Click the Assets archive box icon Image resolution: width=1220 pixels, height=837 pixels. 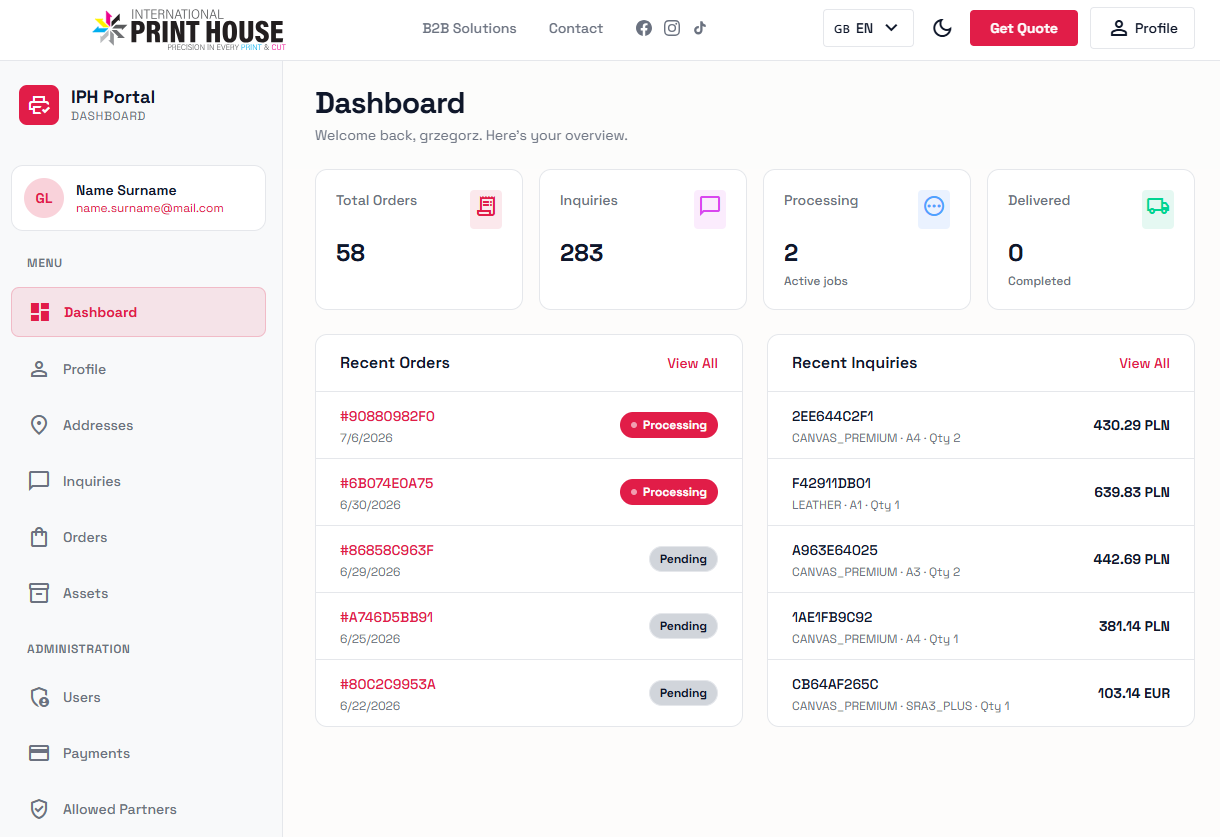[x=39, y=593]
